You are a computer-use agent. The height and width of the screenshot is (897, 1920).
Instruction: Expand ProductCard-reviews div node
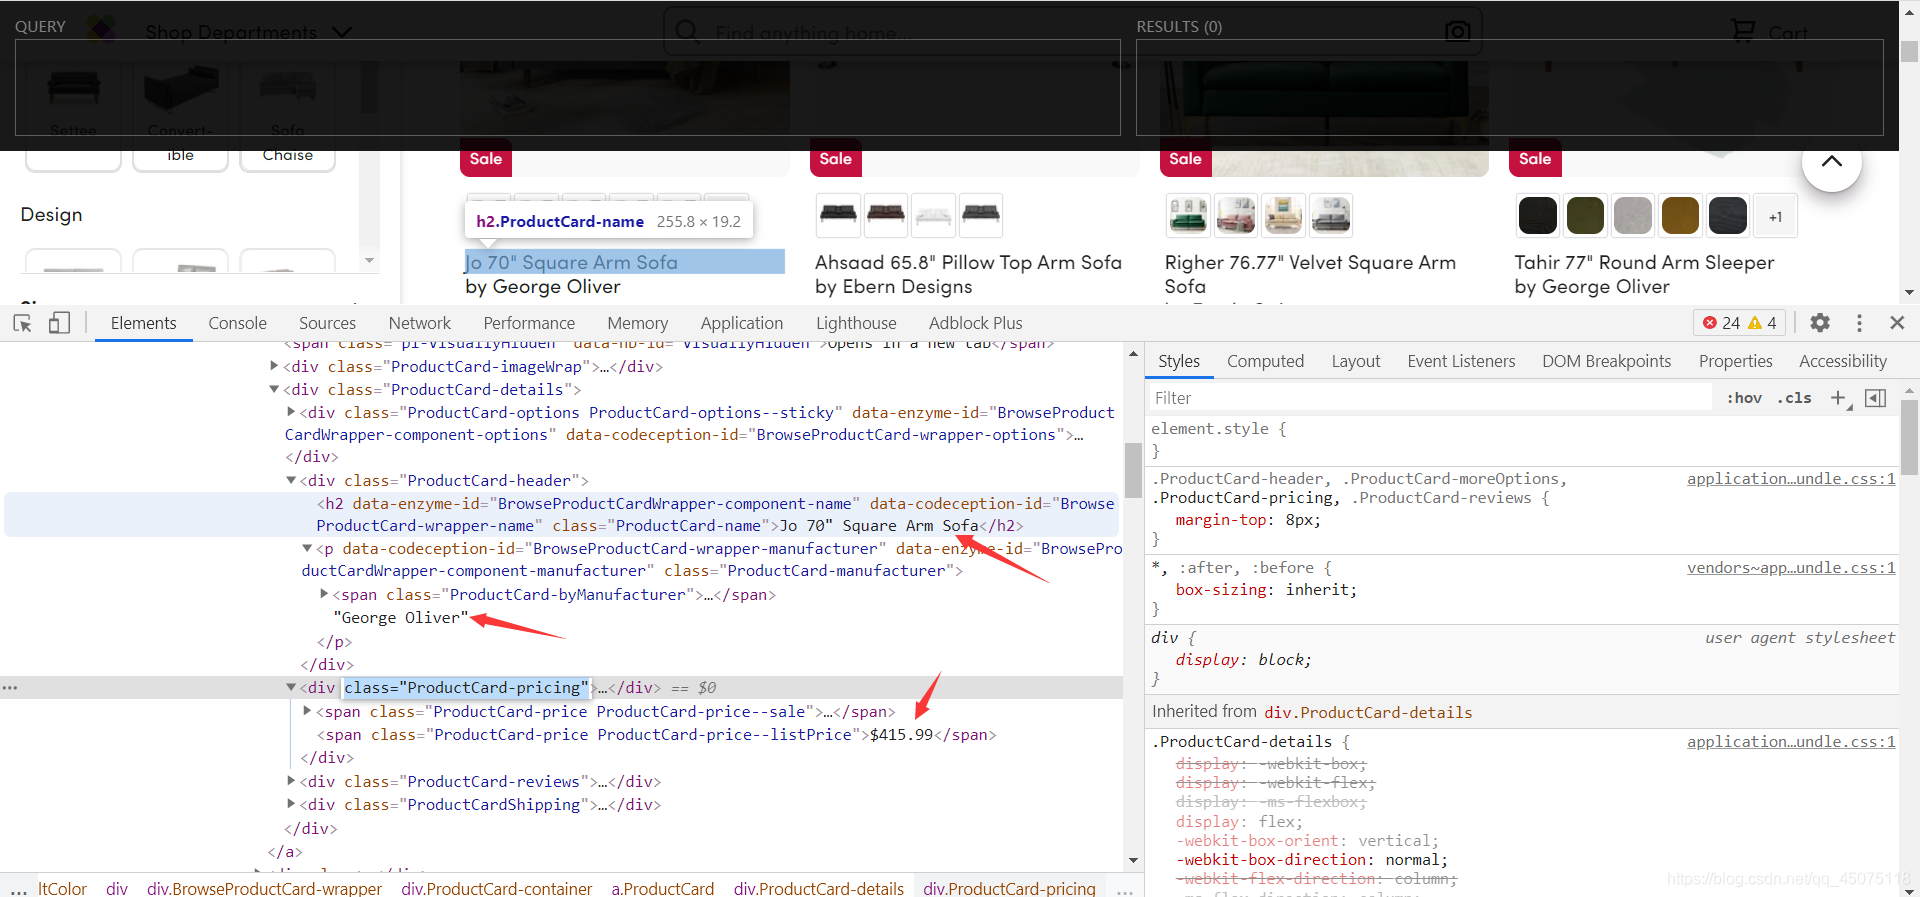pos(291,781)
